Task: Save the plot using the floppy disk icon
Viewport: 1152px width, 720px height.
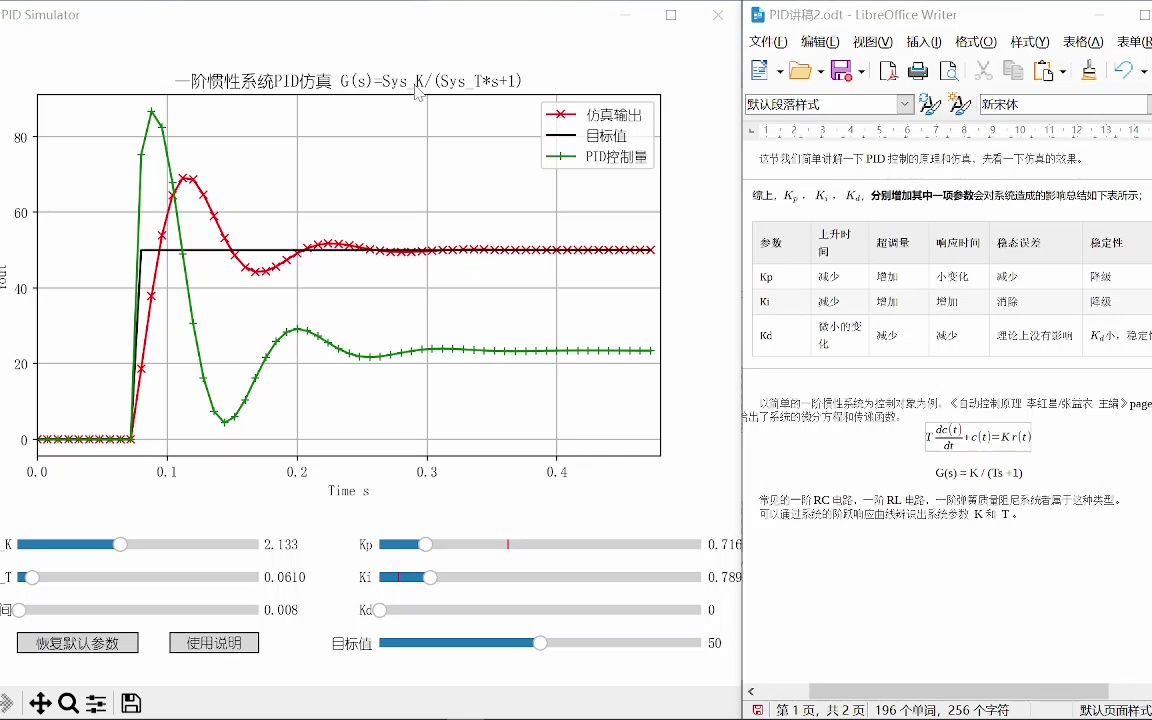Action: click(131, 703)
